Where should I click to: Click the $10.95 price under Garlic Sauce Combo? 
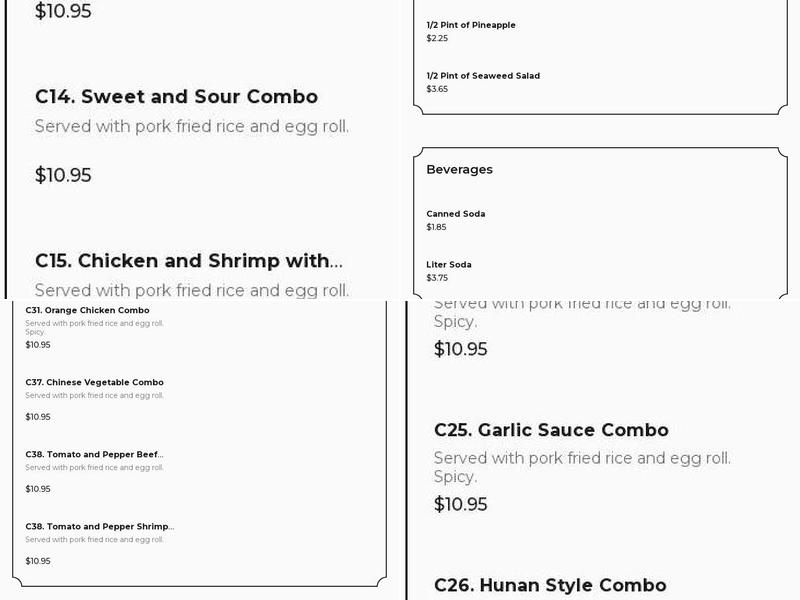tap(460, 504)
